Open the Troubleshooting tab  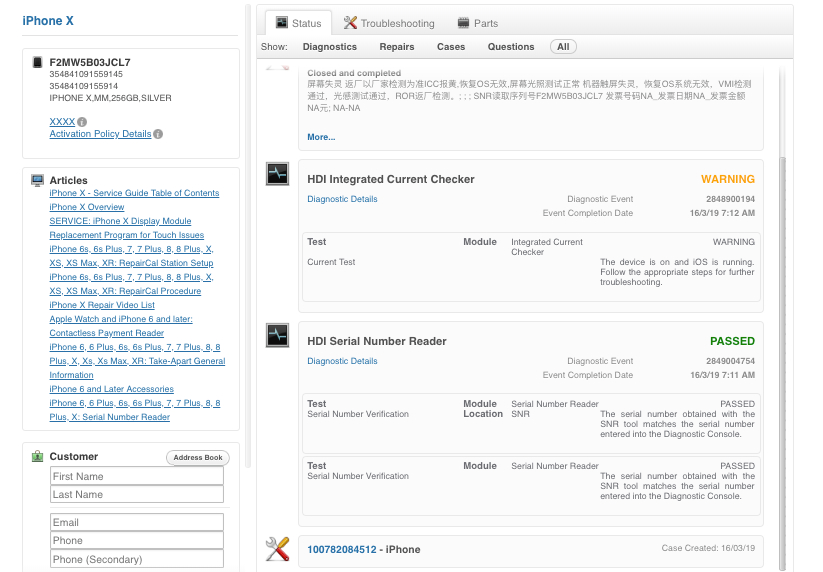pyautogui.click(x=389, y=23)
